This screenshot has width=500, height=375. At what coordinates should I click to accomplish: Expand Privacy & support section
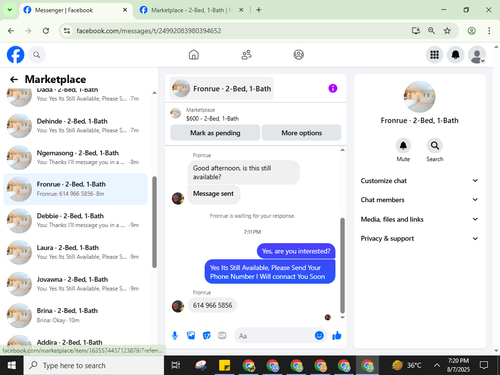[419, 238]
